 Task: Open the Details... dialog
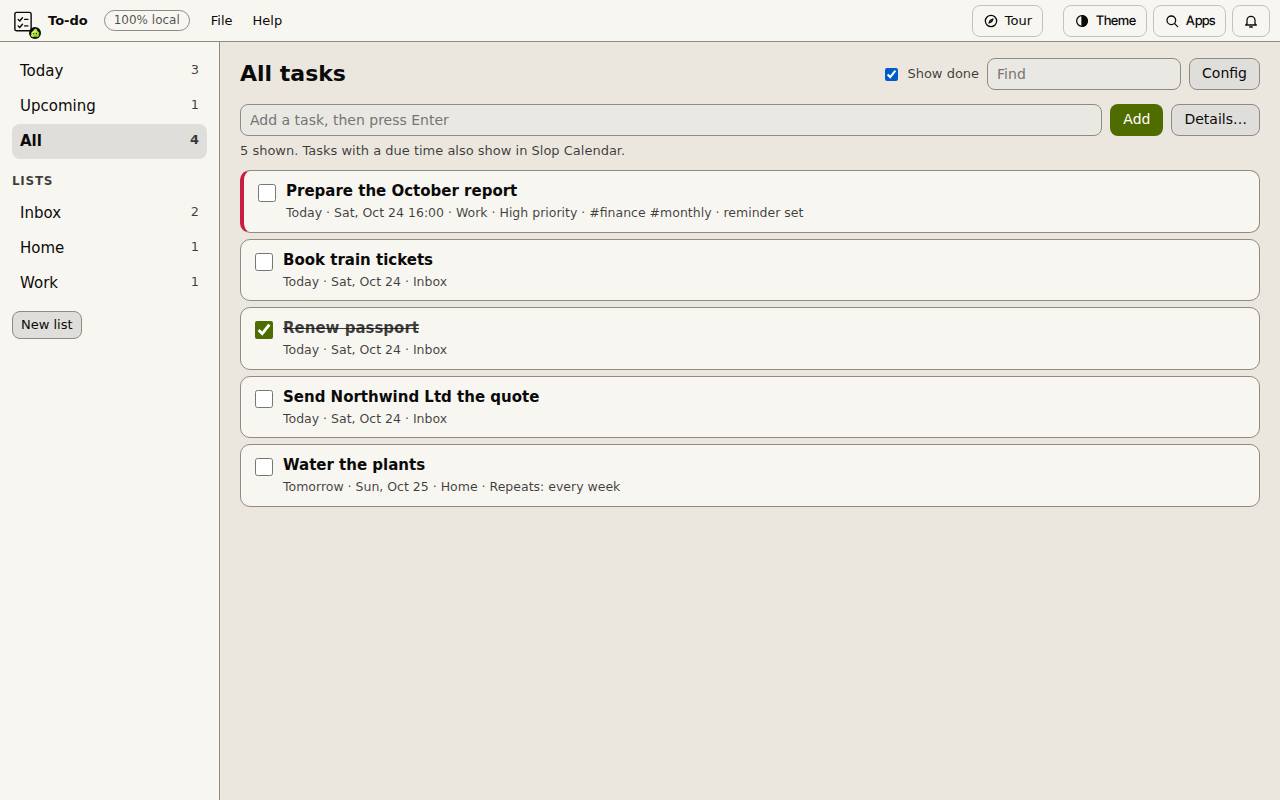[x=1215, y=120]
